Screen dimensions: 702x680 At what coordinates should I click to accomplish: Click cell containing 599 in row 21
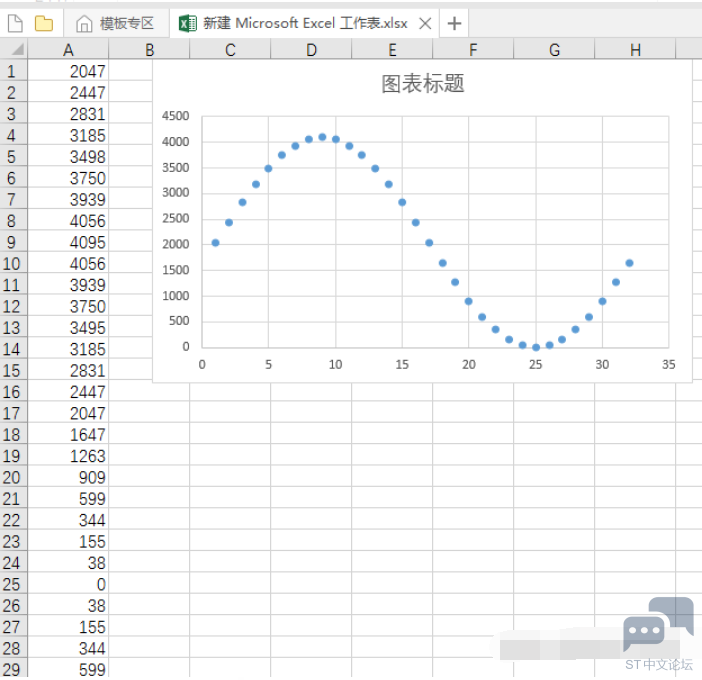pyautogui.click(x=68, y=498)
